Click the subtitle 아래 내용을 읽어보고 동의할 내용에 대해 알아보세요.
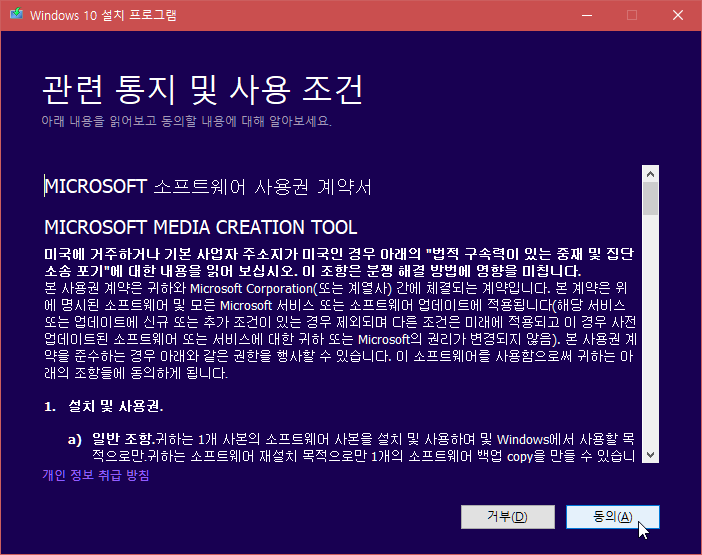Viewport: 702px width, 555px height. [x=186, y=121]
